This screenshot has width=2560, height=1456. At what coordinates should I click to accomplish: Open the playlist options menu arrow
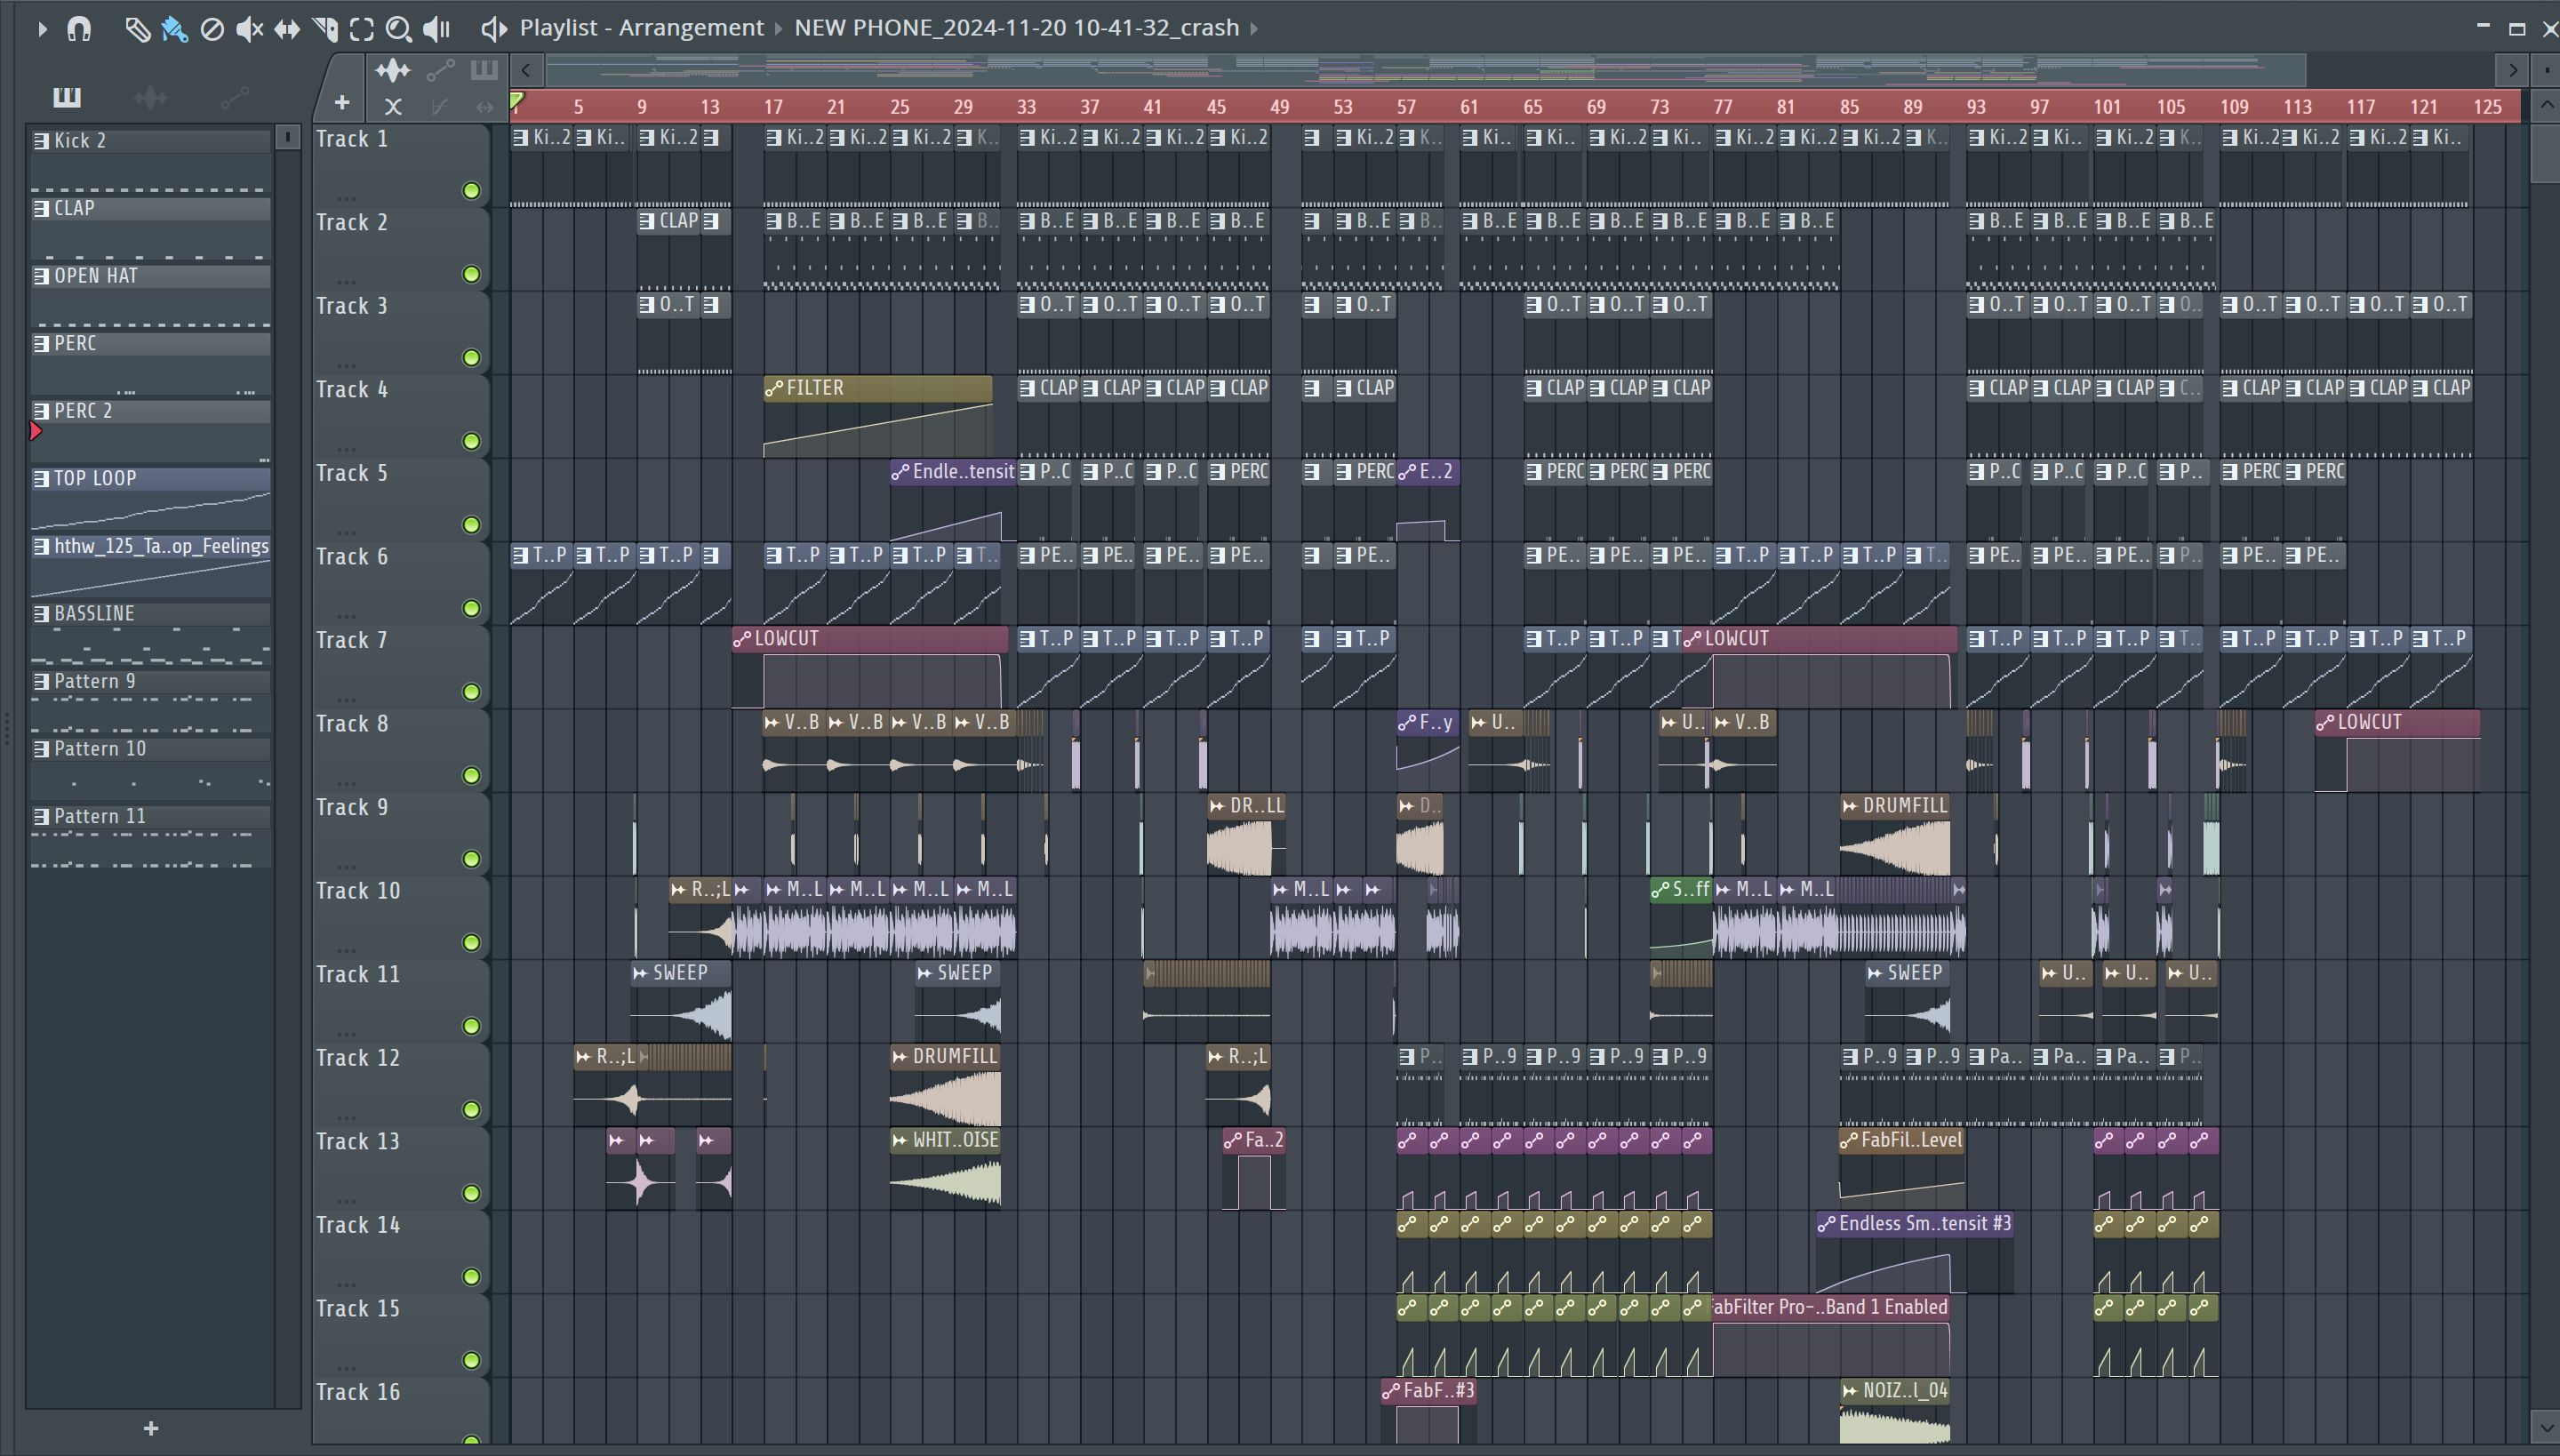click(41, 29)
